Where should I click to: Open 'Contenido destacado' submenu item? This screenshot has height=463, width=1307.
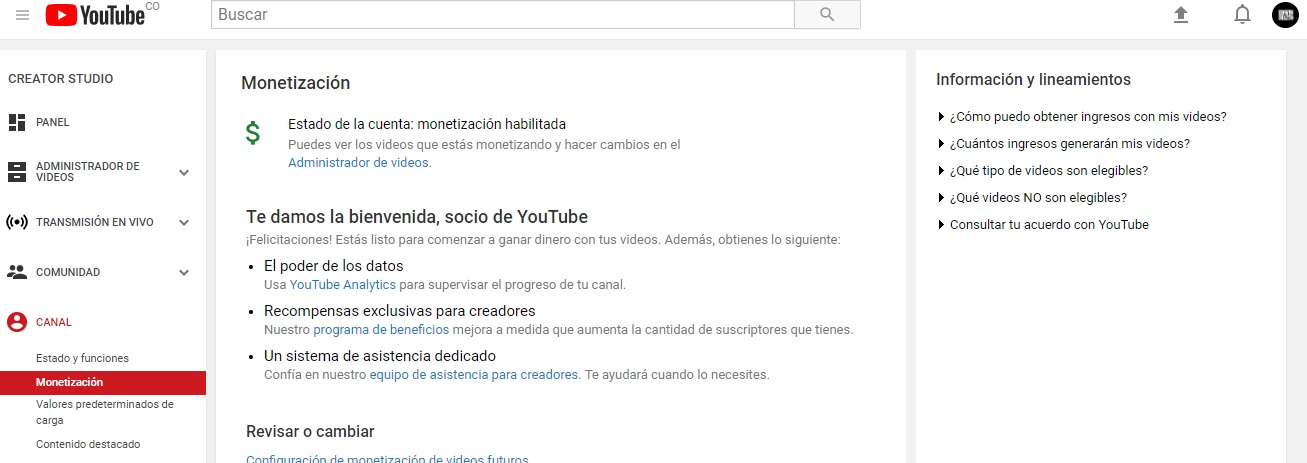(x=88, y=444)
